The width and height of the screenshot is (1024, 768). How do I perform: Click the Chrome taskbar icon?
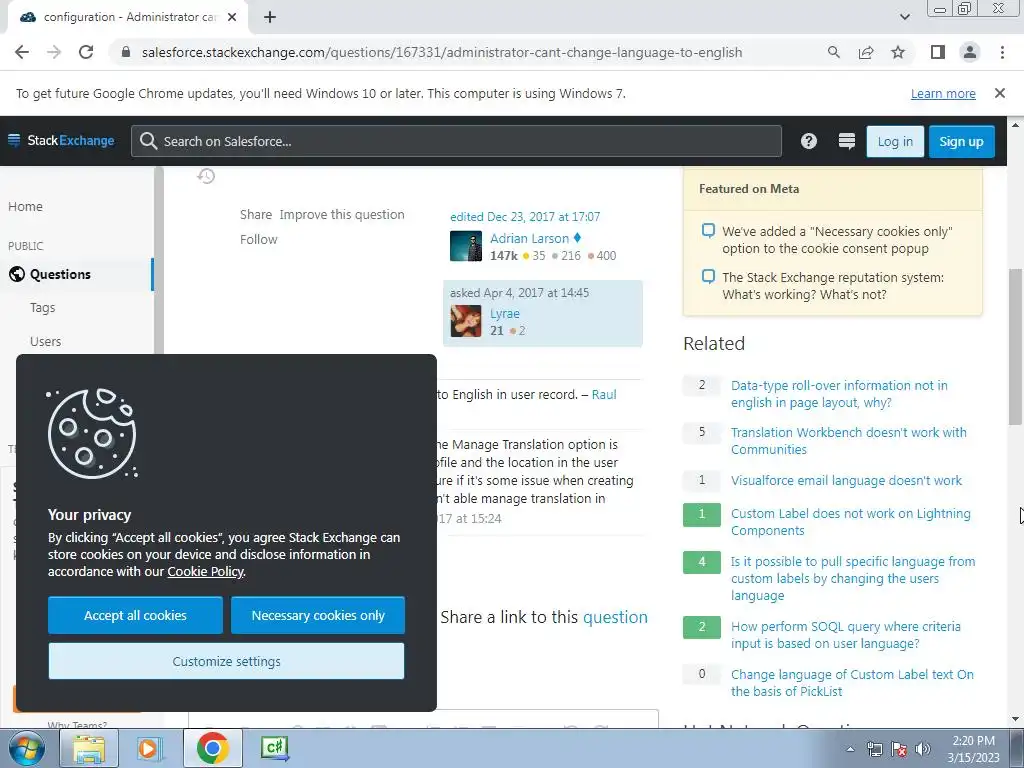tap(212, 748)
